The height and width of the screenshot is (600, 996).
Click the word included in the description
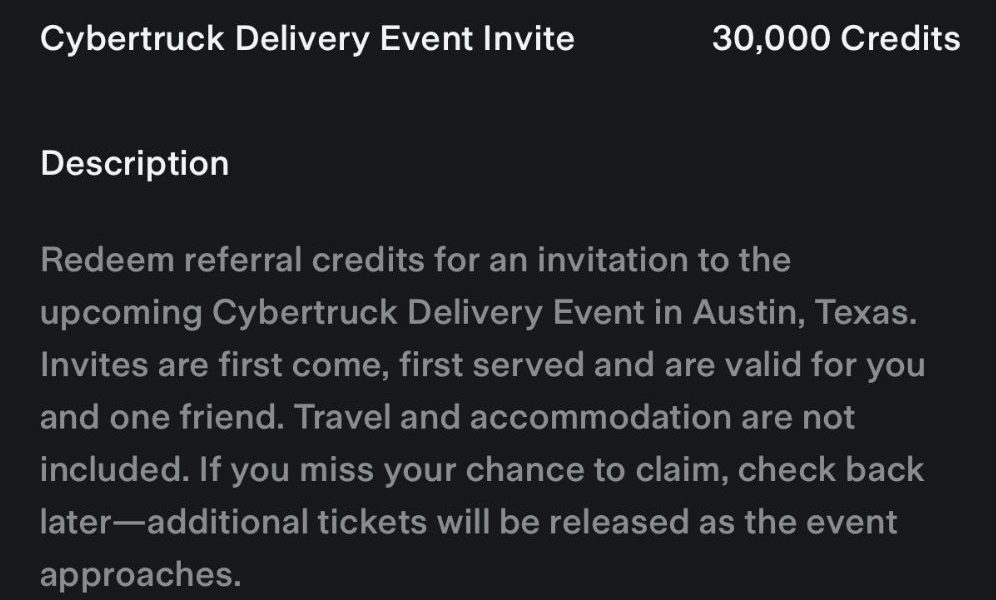point(115,470)
